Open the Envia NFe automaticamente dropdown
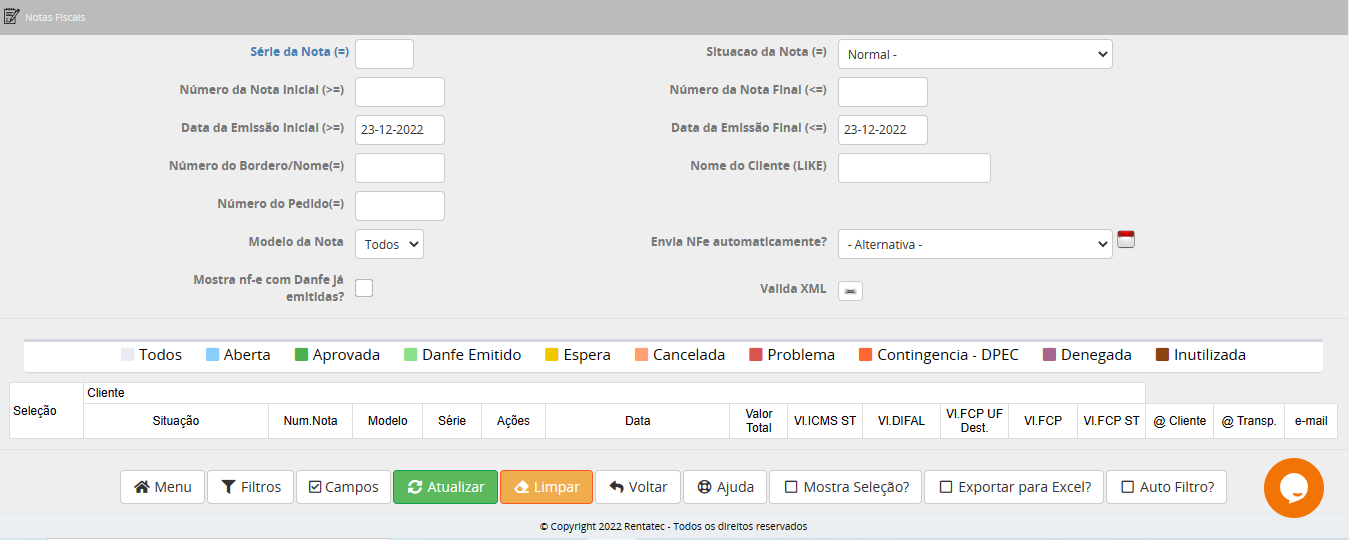Screen dimensions: 1349x540 (974, 244)
